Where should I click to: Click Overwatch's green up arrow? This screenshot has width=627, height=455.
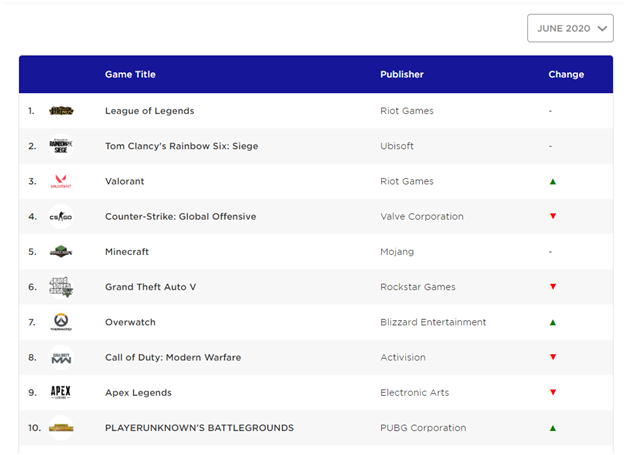point(553,322)
